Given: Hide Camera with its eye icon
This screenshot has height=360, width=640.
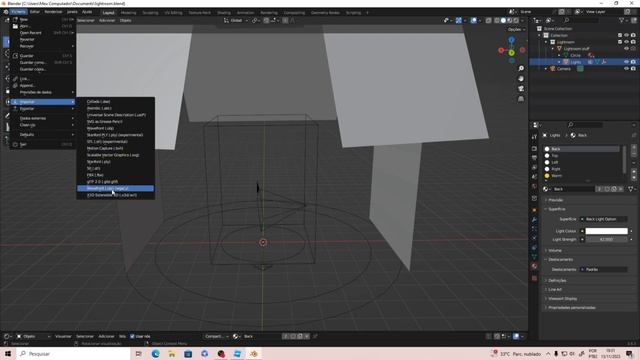Looking at the screenshot, I should click(x=627, y=69).
